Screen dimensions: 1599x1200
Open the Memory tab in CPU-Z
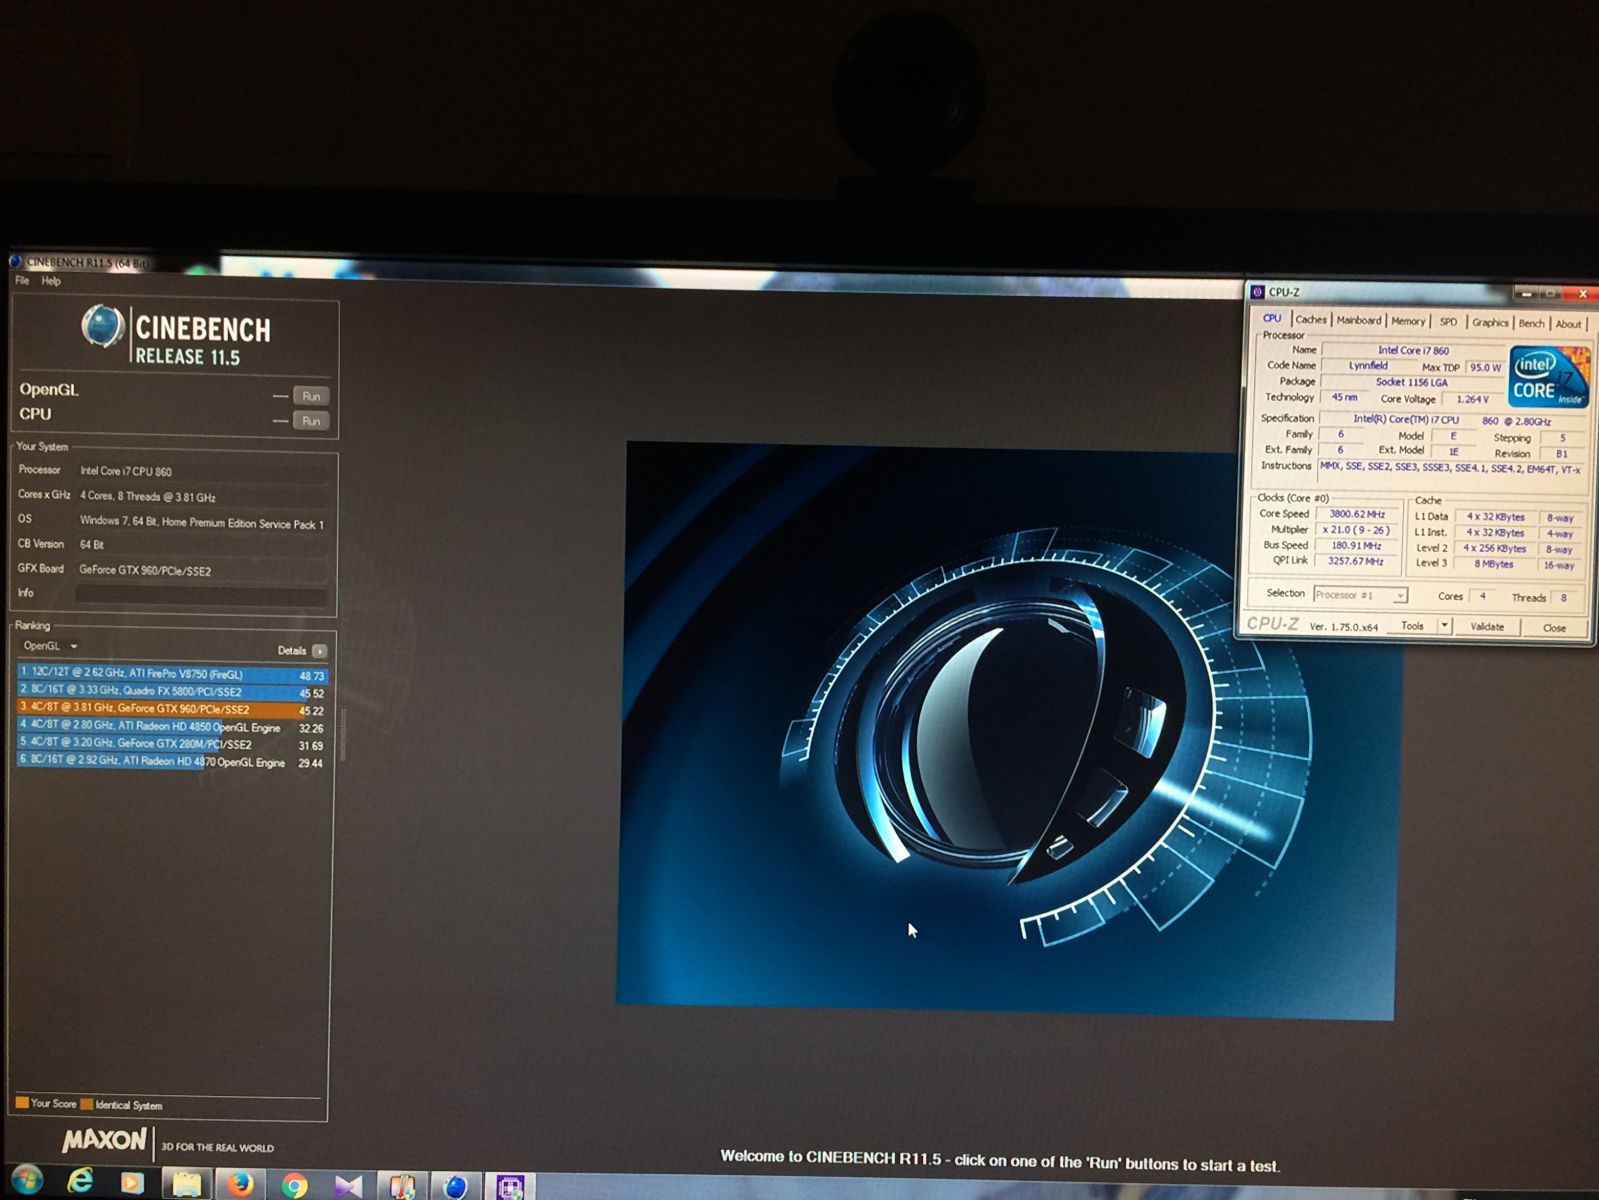1408,321
